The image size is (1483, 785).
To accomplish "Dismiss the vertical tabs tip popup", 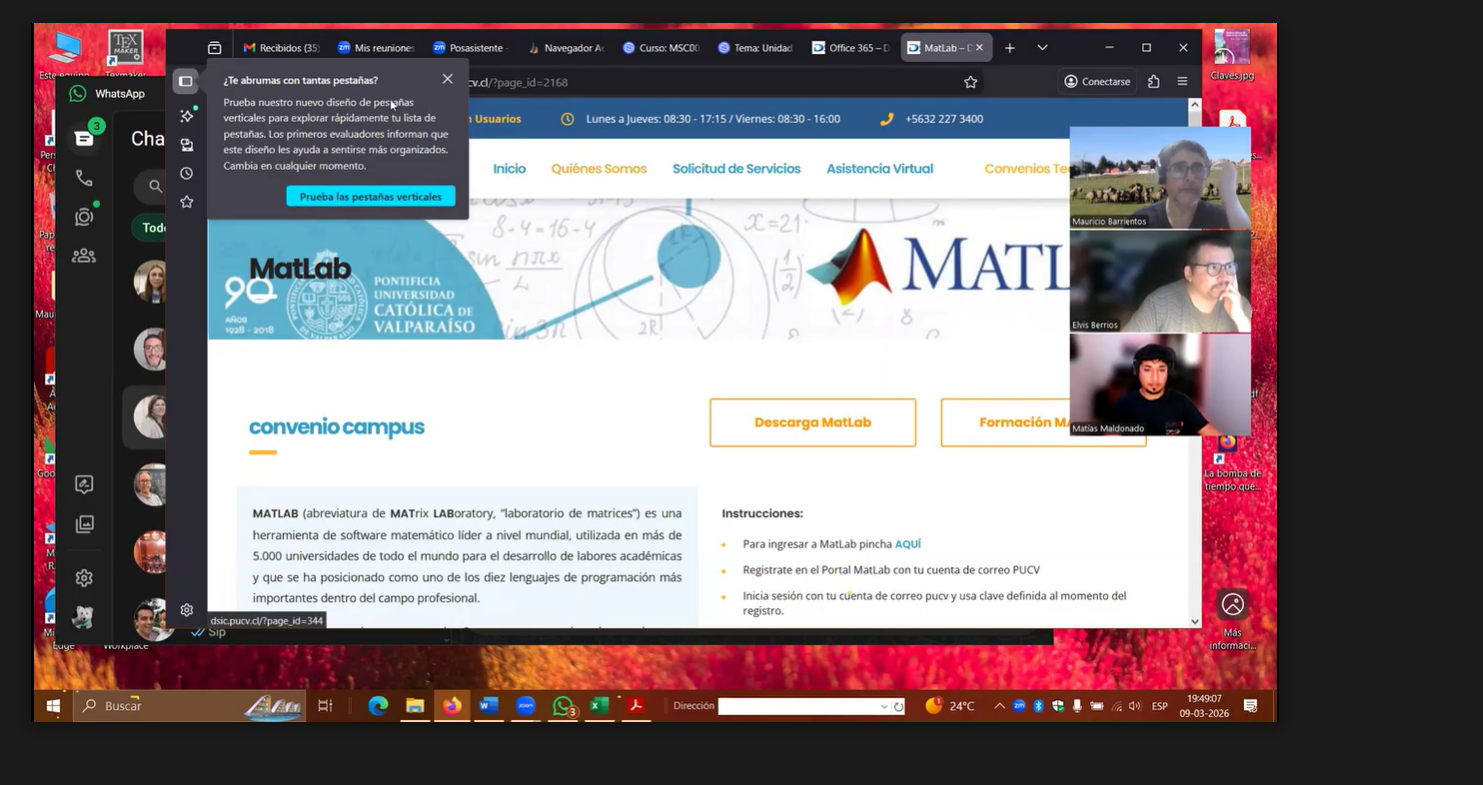I will (x=447, y=79).
